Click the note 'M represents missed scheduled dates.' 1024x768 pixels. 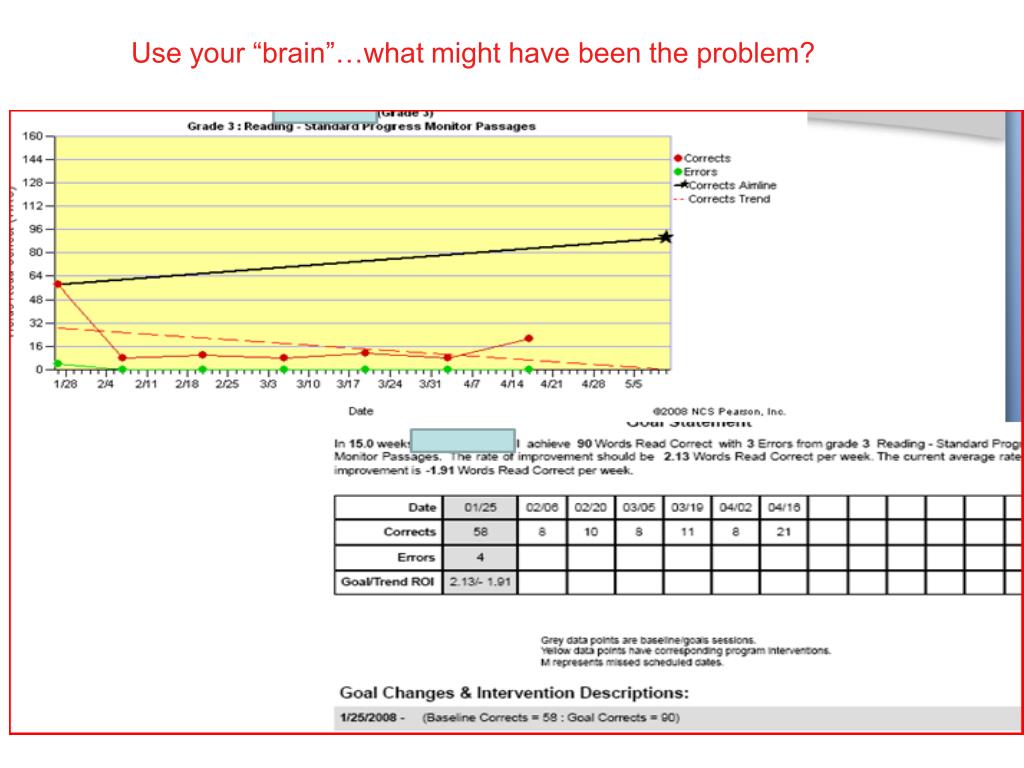pos(632,662)
